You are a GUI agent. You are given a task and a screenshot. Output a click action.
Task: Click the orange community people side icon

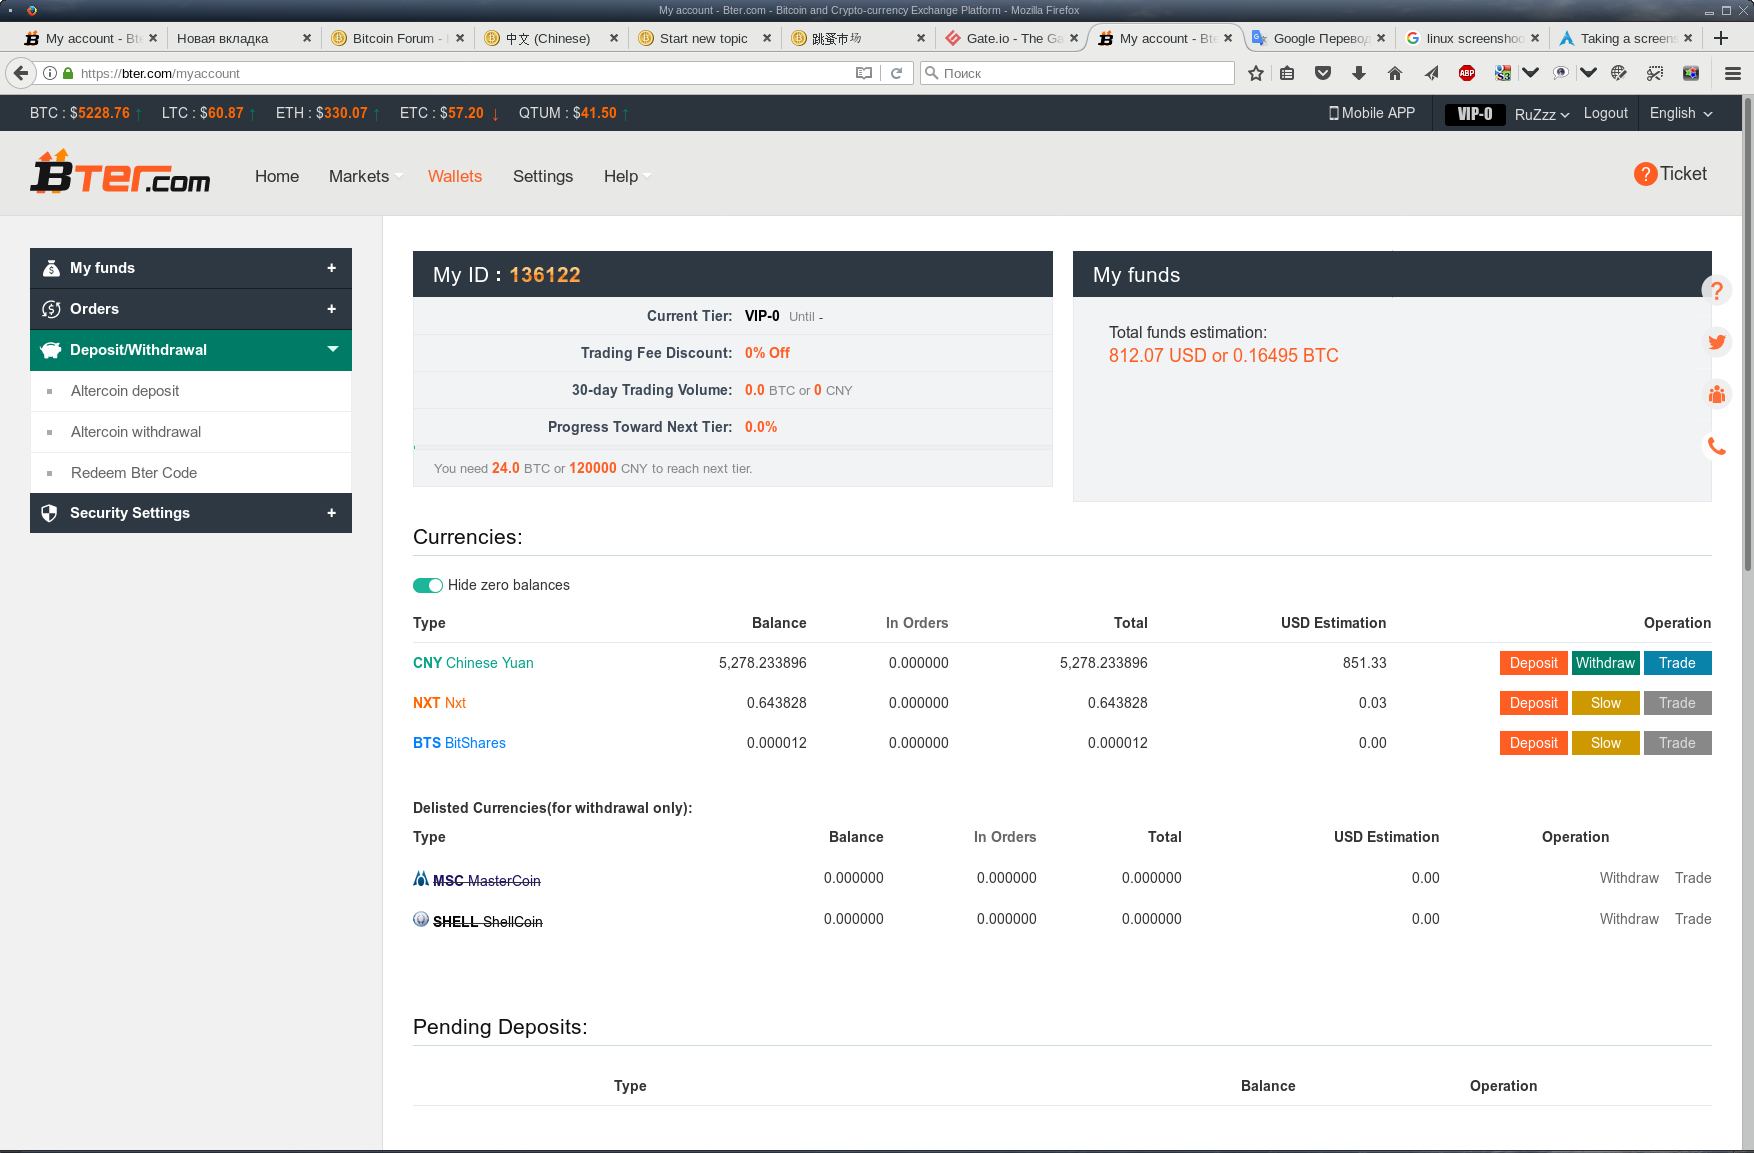1717,394
